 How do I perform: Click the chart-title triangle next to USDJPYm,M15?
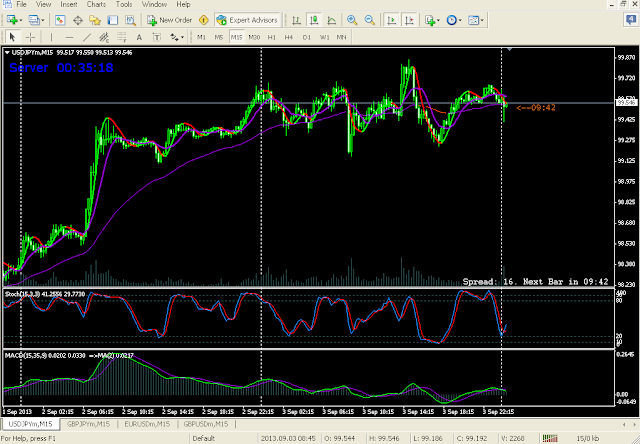(x=7, y=53)
